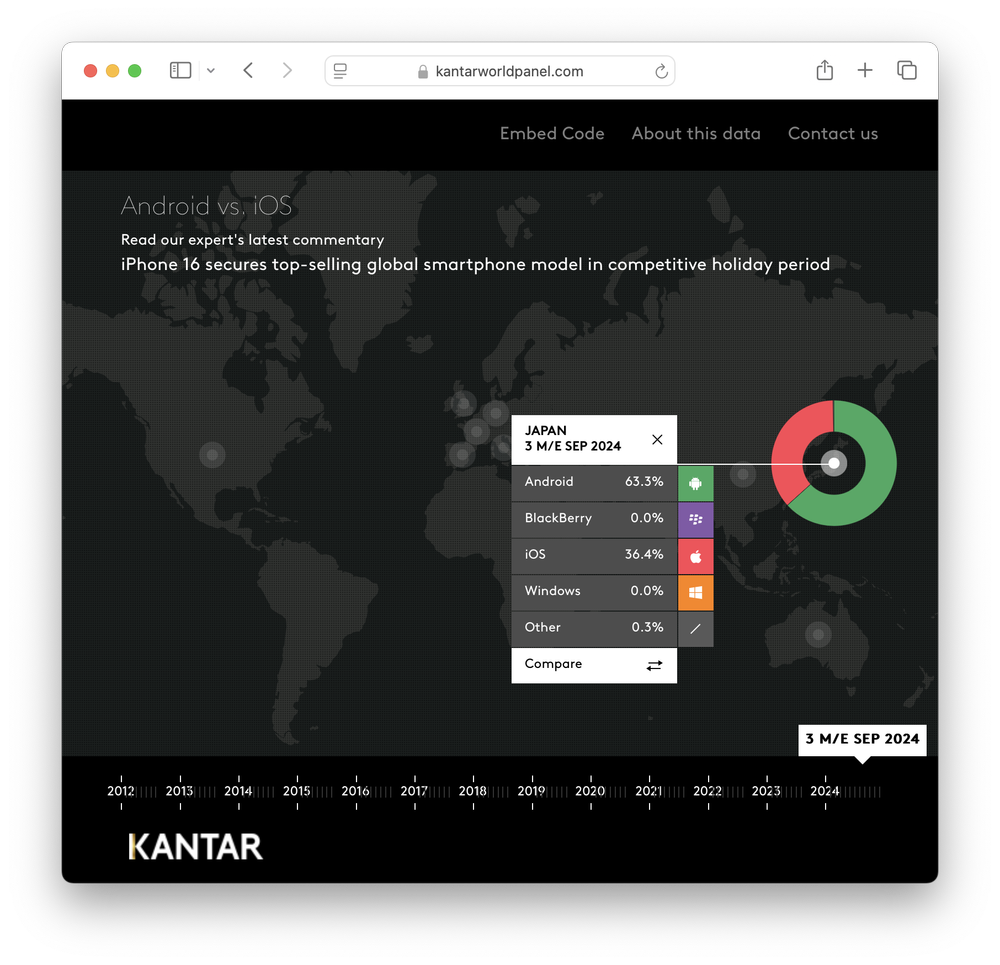This screenshot has height=965, width=1000.
Task: Jump to 2018 on the timeline
Action: point(473,791)
